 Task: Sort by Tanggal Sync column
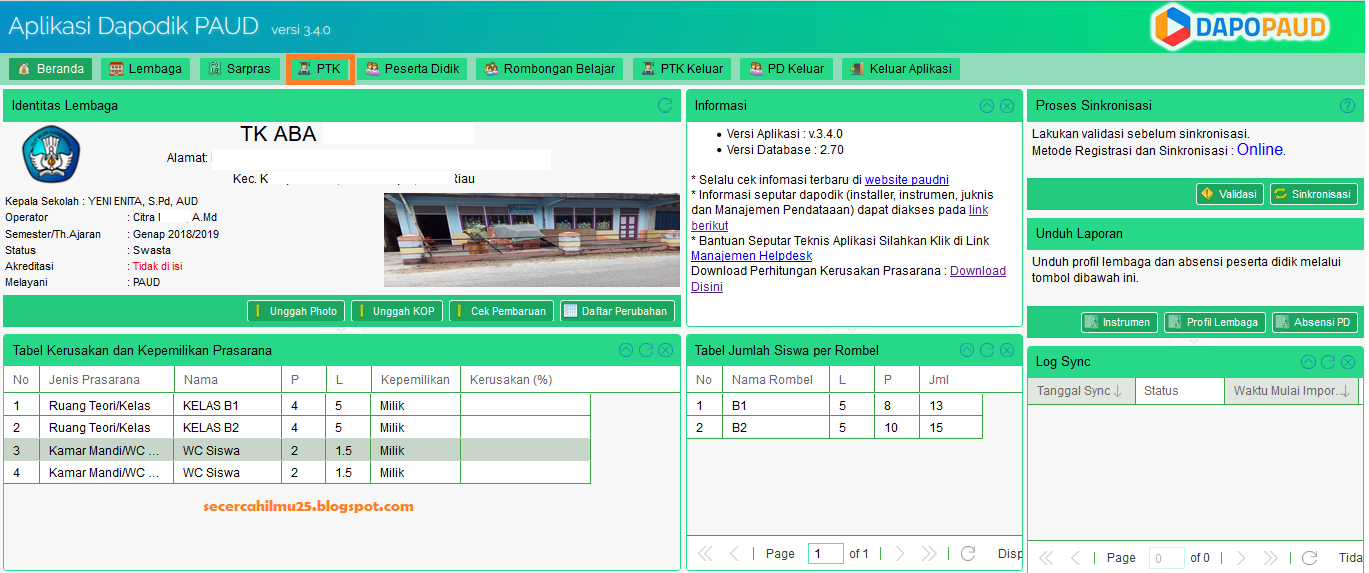coord(1081,391)
